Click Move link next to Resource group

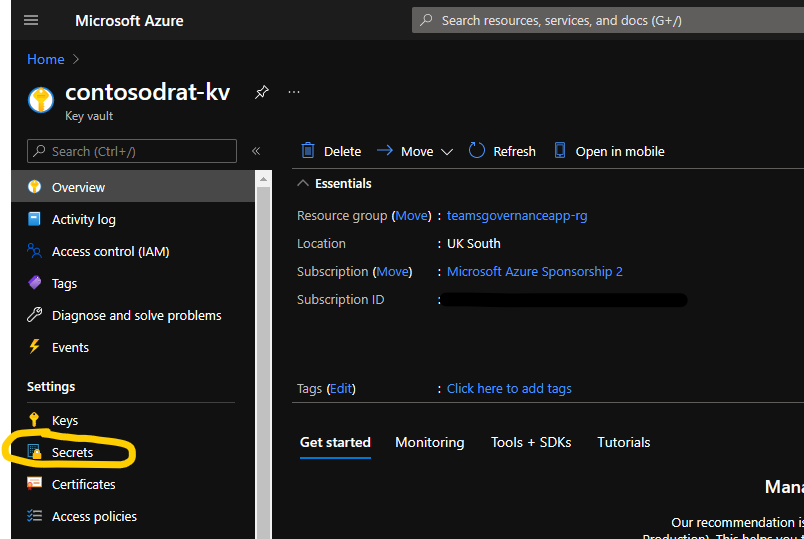[x=412, y=215]
